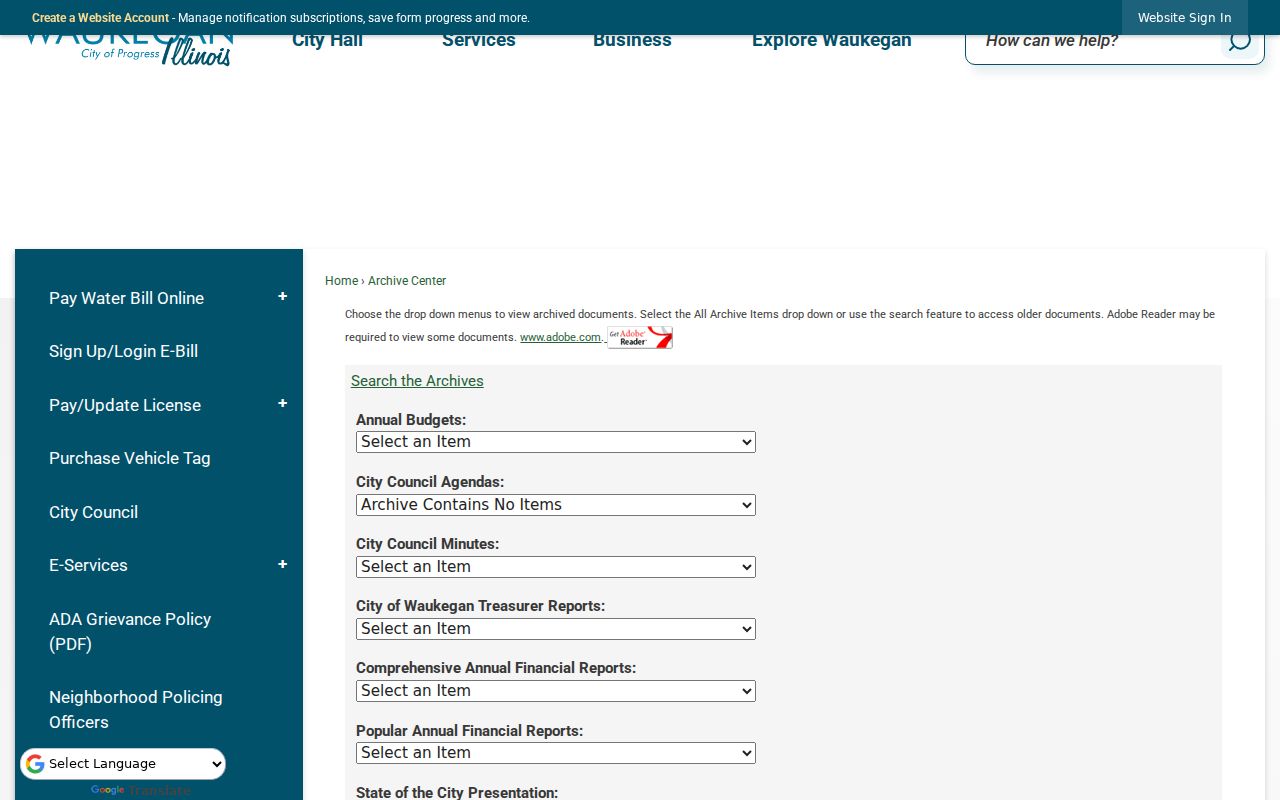Expand E-Services submenu
Image resolution: width=1280 pixels, height=800 pixels.
tap(282, 565)
